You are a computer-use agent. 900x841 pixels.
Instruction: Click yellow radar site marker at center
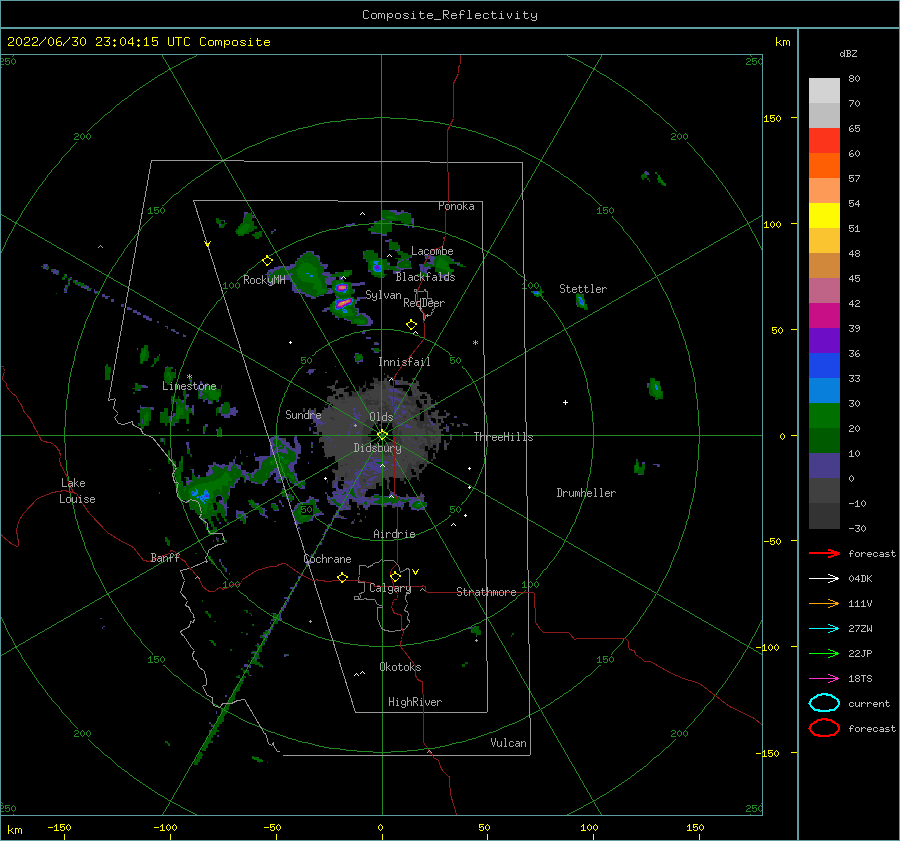(382, 435)
